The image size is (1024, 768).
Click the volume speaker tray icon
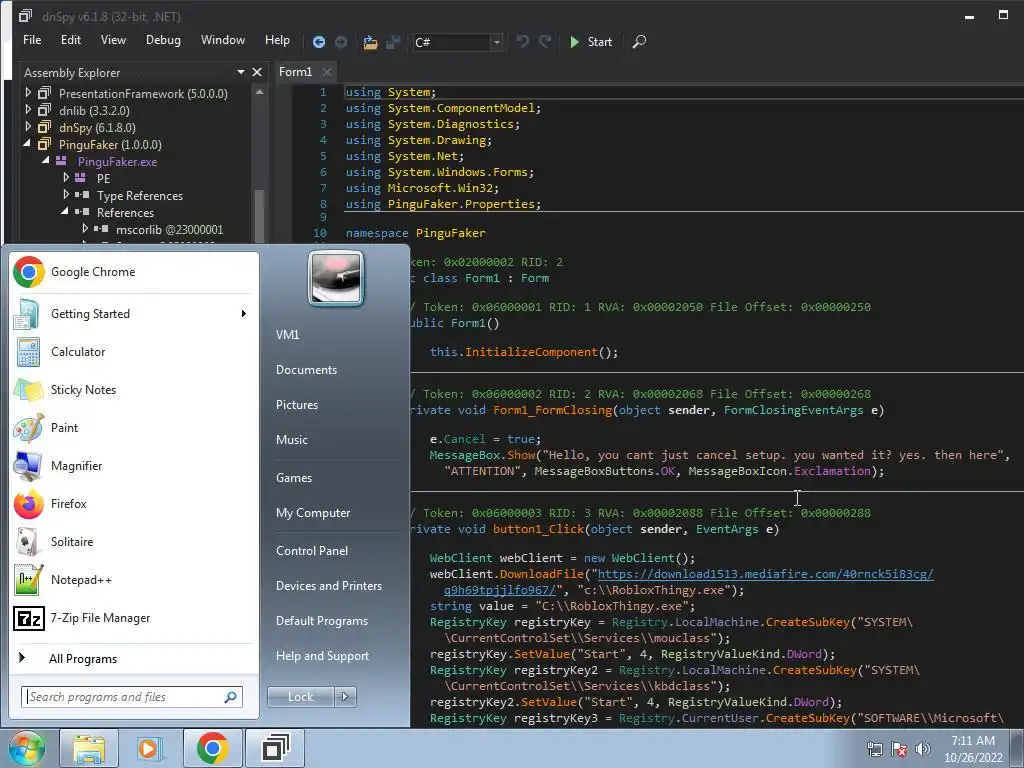922,749
